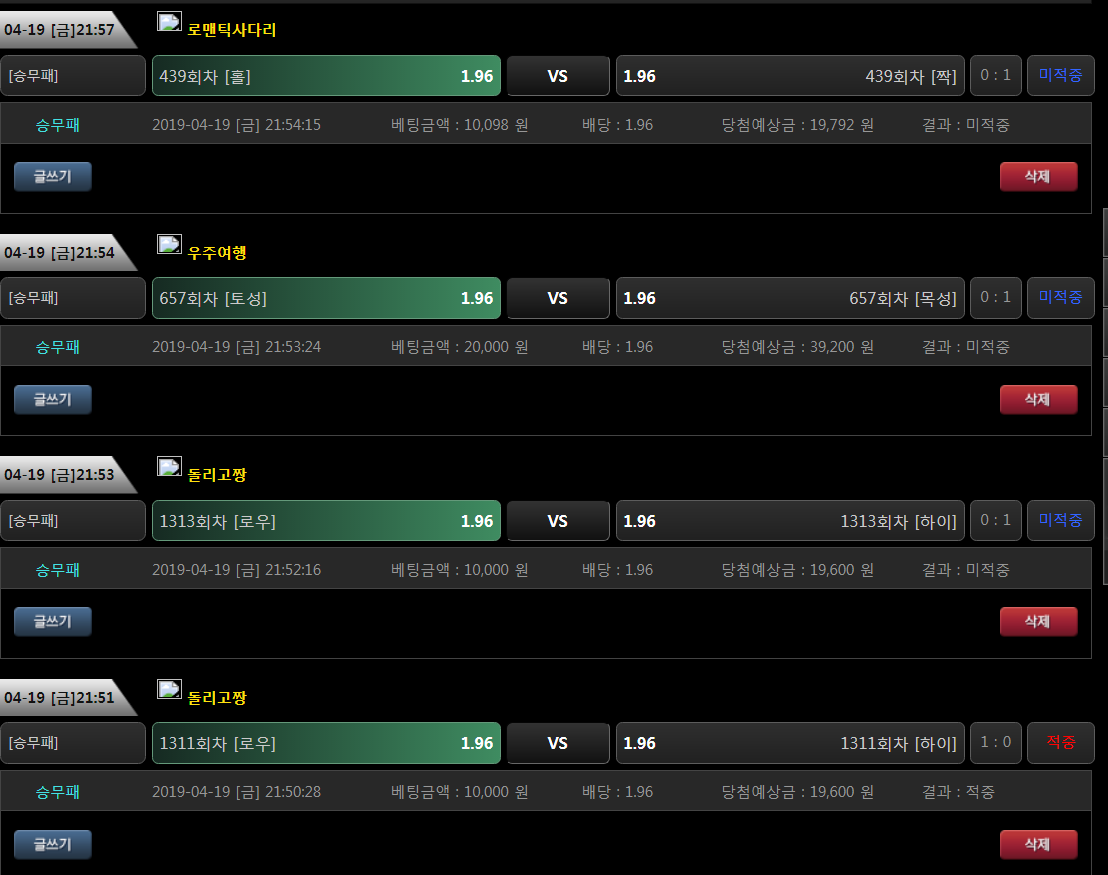Click the image icon beside 돌리고짱 21:51
The width and height of the screenshot is (1108, 875).
point(169,689)
